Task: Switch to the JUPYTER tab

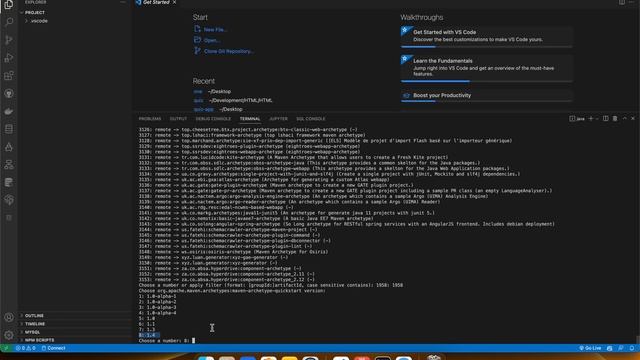Action: tap(278, 119)
